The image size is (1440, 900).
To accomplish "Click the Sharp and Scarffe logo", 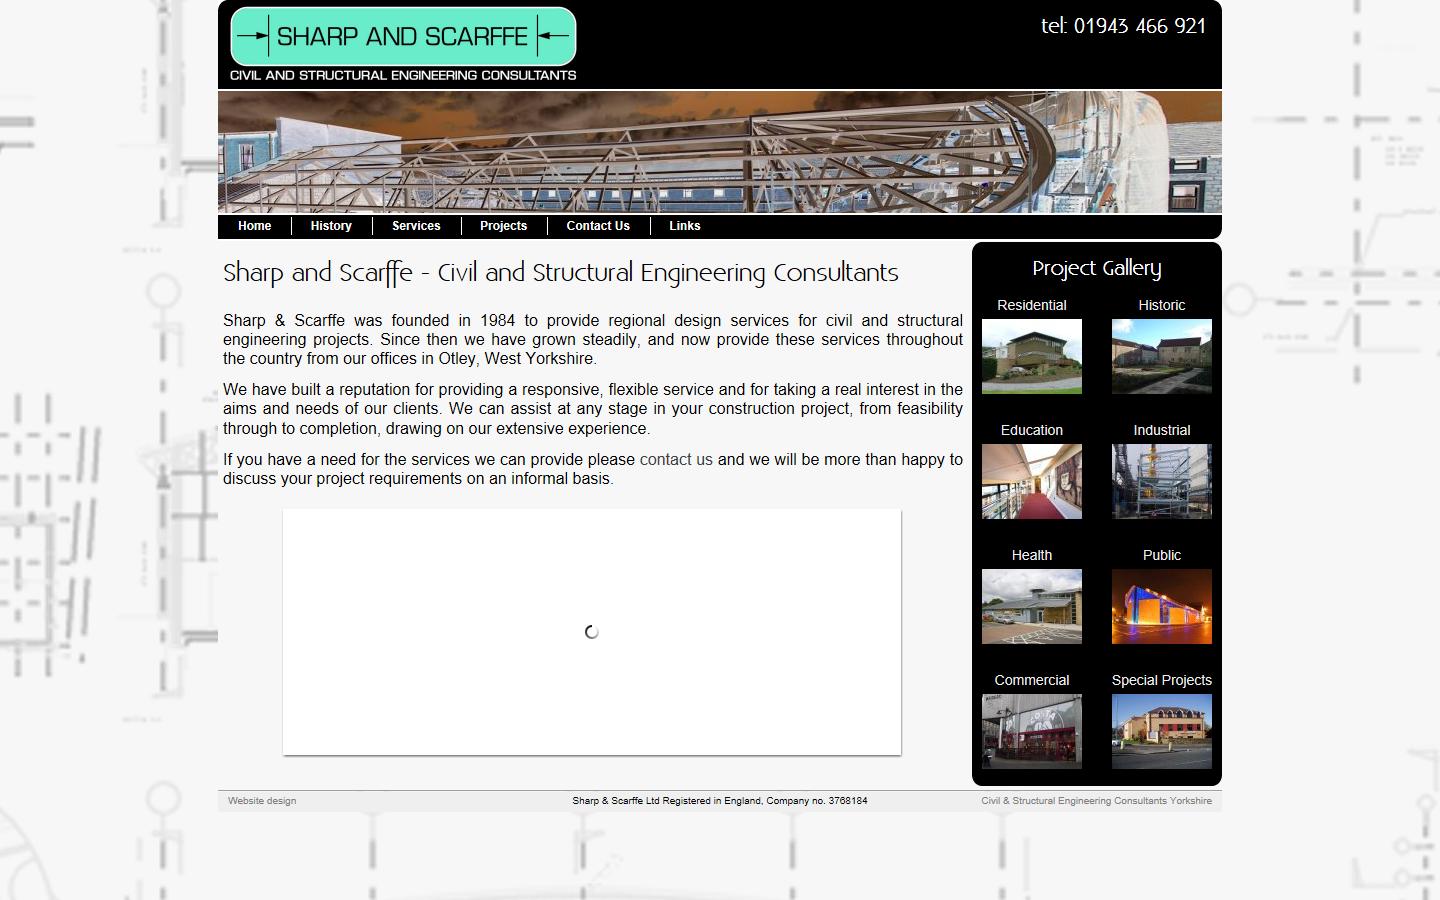I will 403,37.
